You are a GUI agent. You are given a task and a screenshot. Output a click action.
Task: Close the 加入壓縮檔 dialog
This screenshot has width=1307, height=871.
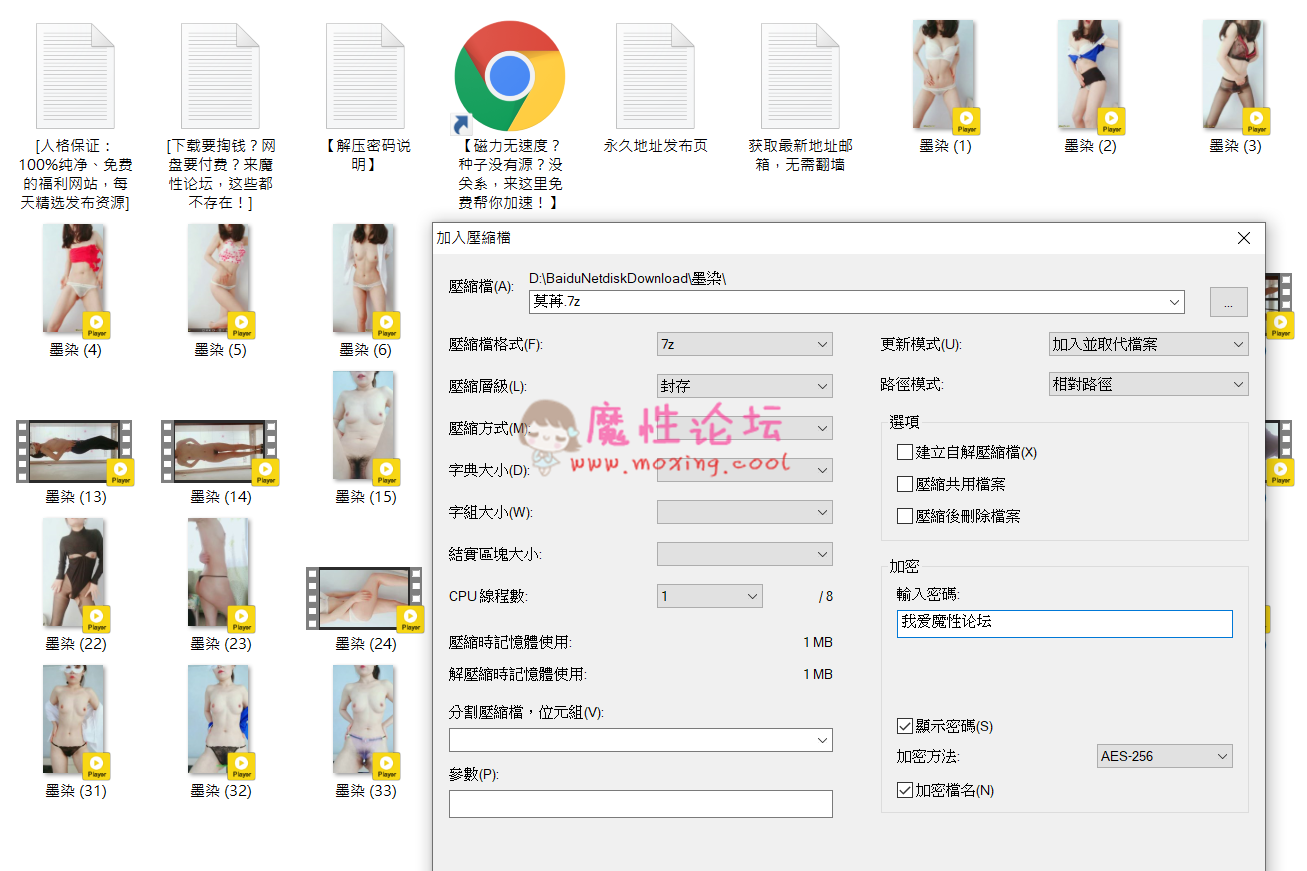(x=1244, y=238)
